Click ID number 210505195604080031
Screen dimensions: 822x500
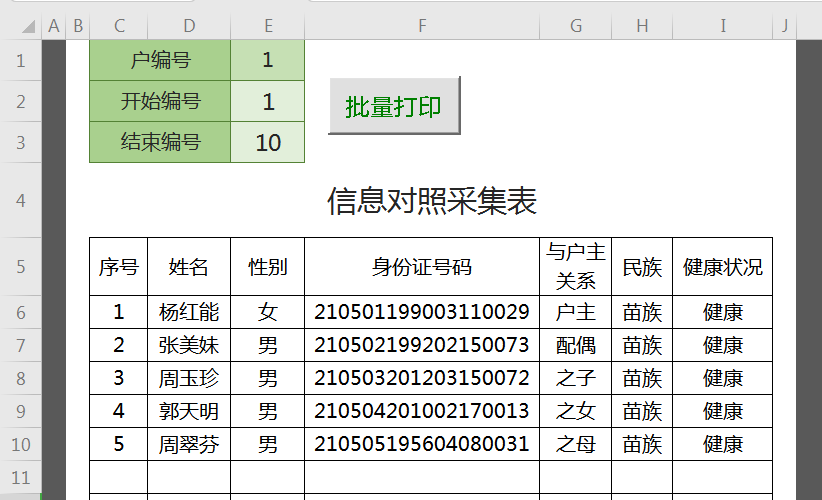point(422,444)
